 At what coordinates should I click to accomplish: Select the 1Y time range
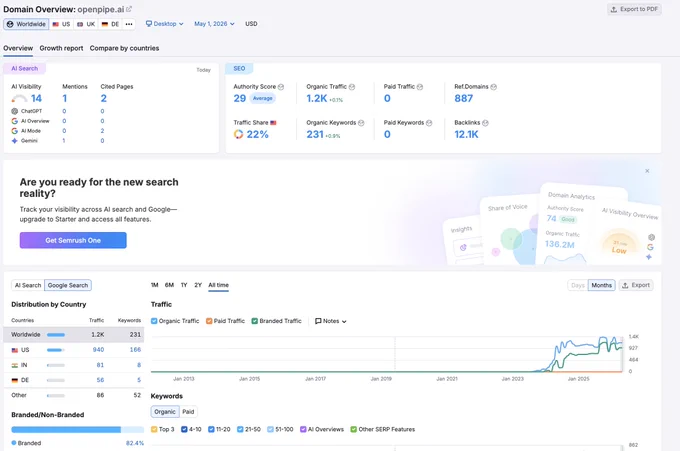[184, 285]
